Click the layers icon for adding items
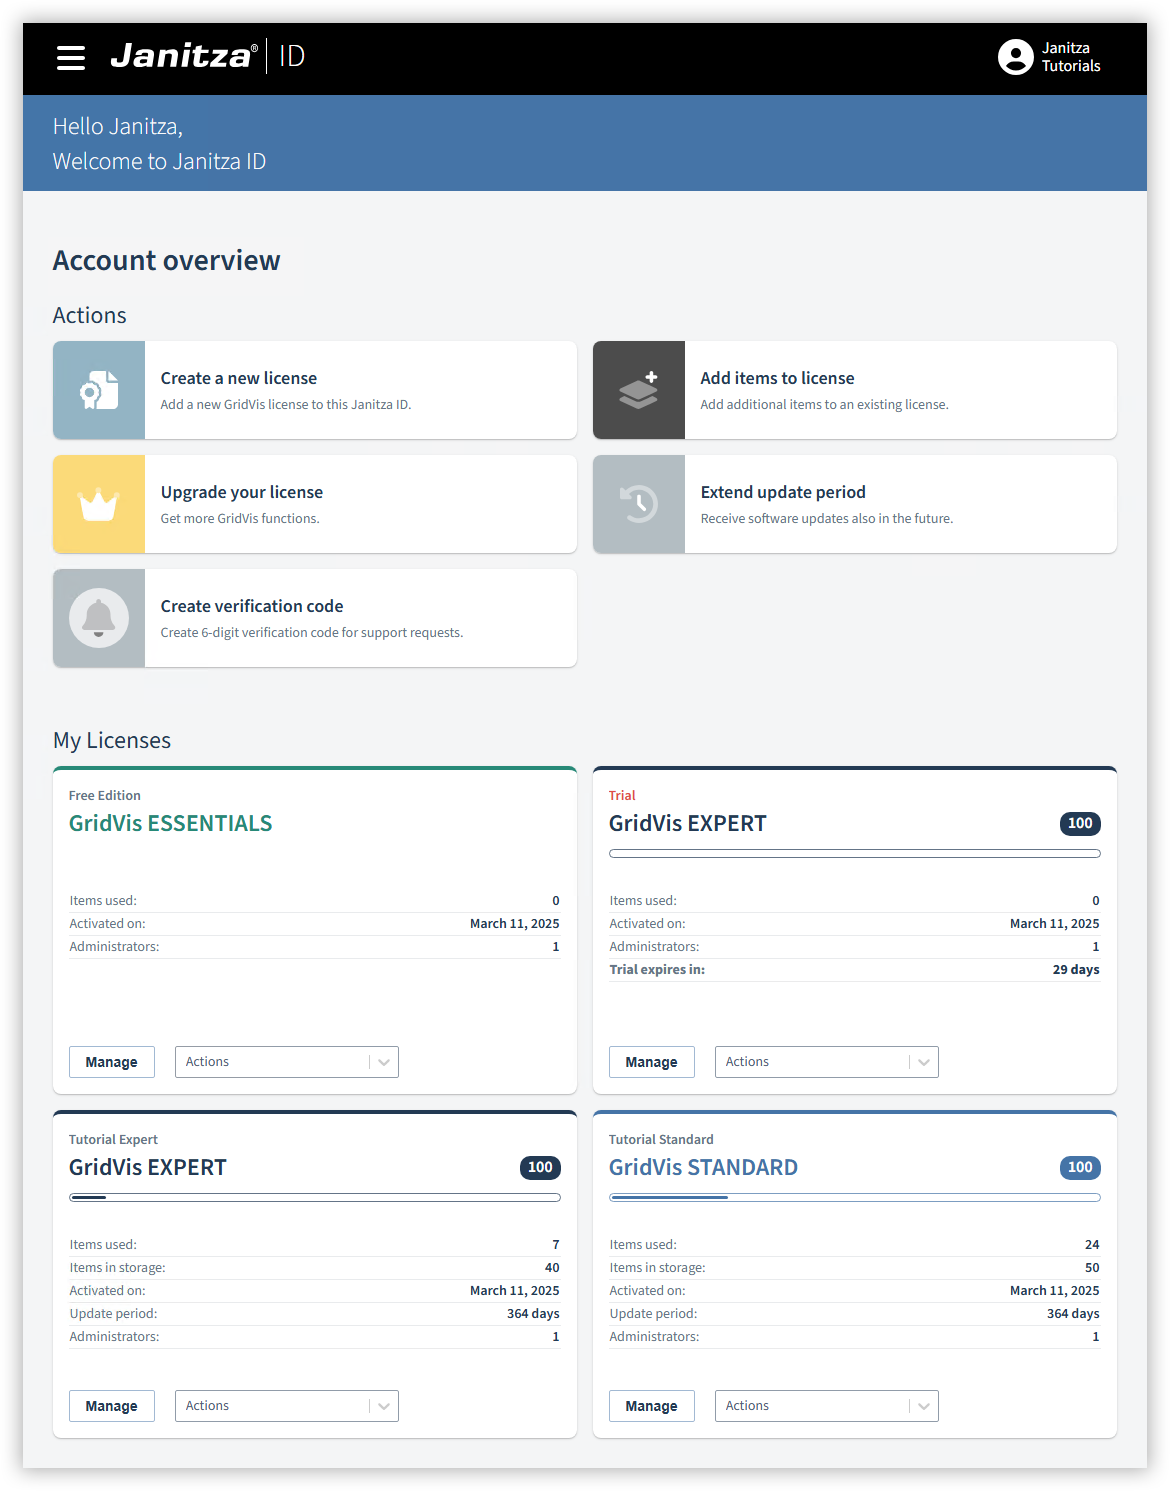This screenshot has width=1170, height=1491. point(638,390)
